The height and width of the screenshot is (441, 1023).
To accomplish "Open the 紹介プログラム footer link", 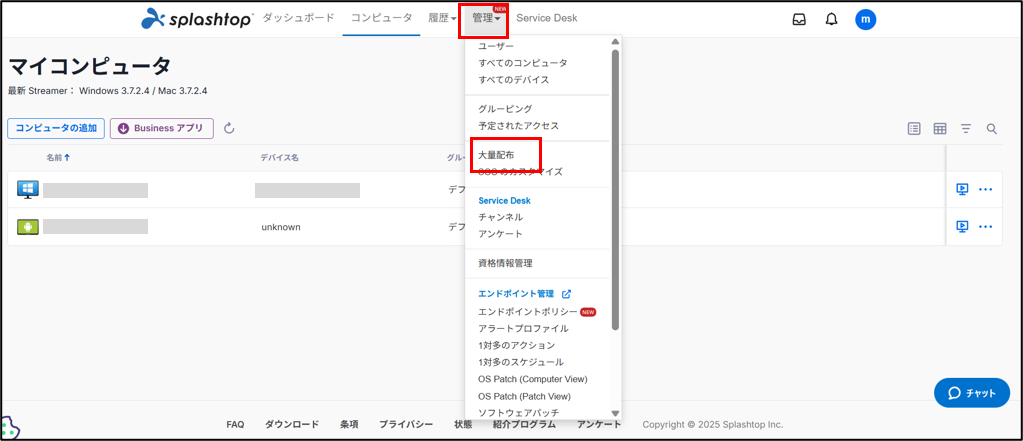I will (525, 425).
